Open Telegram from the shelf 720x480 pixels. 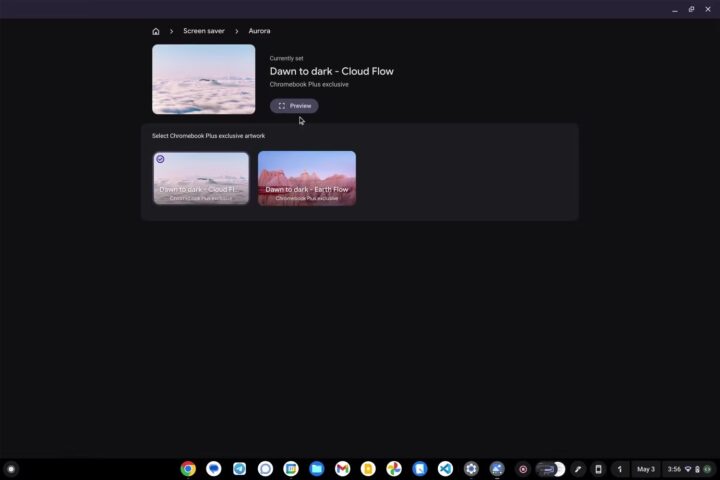pyautogui.click(x=240, y=469)
